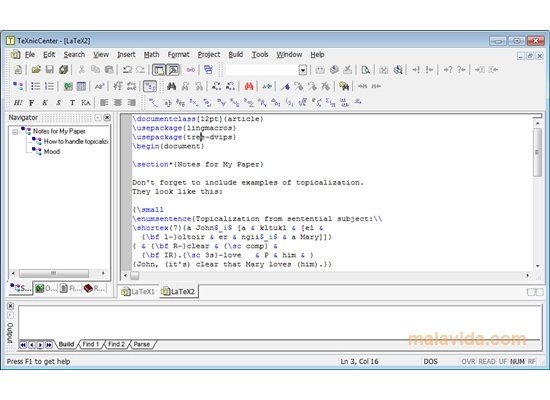Align text left
The image size is (550, 400).
point(104,103)
